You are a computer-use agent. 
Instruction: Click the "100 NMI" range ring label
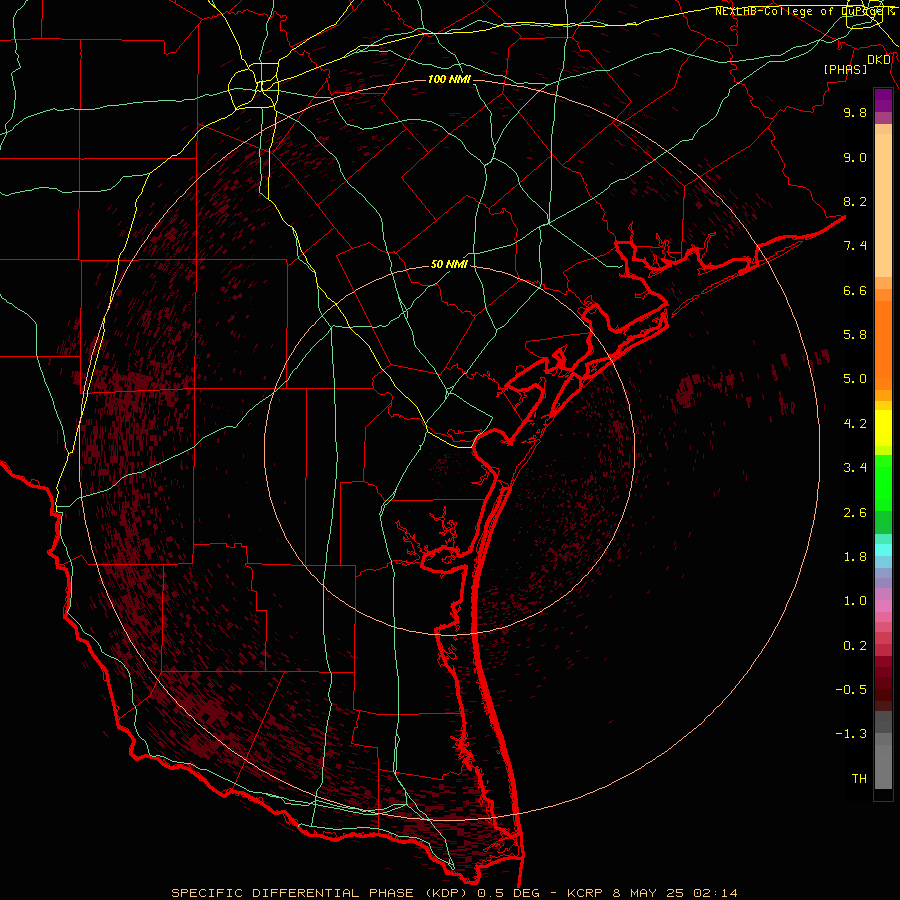pyautogui.click(x=449, y=79)
